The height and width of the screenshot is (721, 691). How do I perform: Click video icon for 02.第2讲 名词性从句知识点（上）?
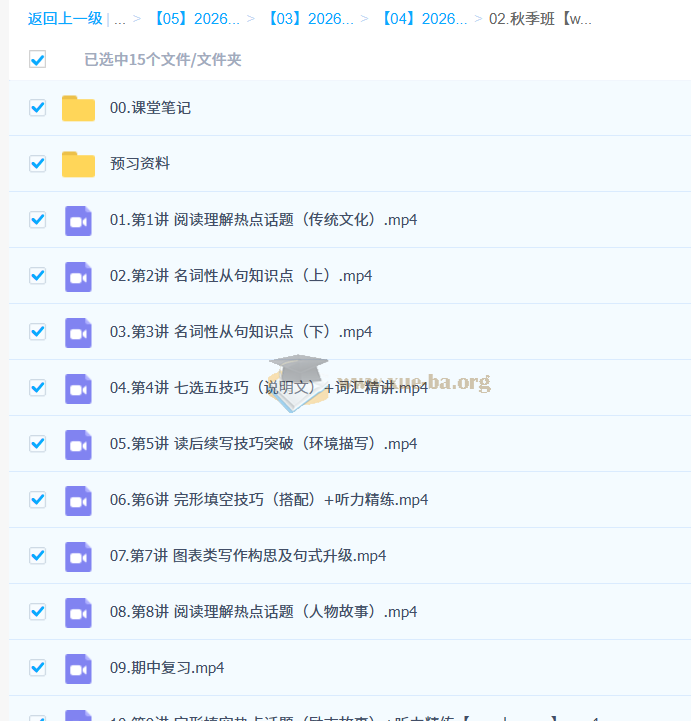tap(78, 276)
